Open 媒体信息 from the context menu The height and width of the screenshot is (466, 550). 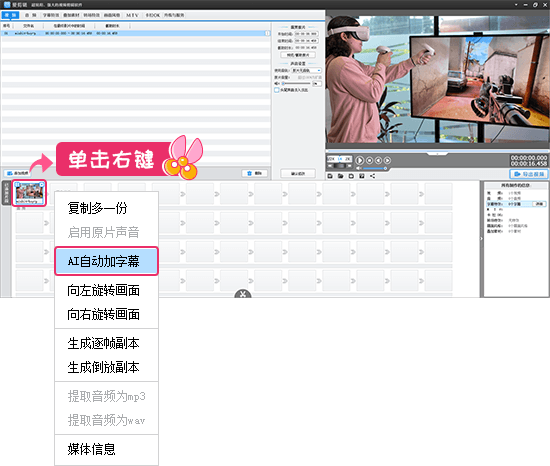click(x=106, y=449)
